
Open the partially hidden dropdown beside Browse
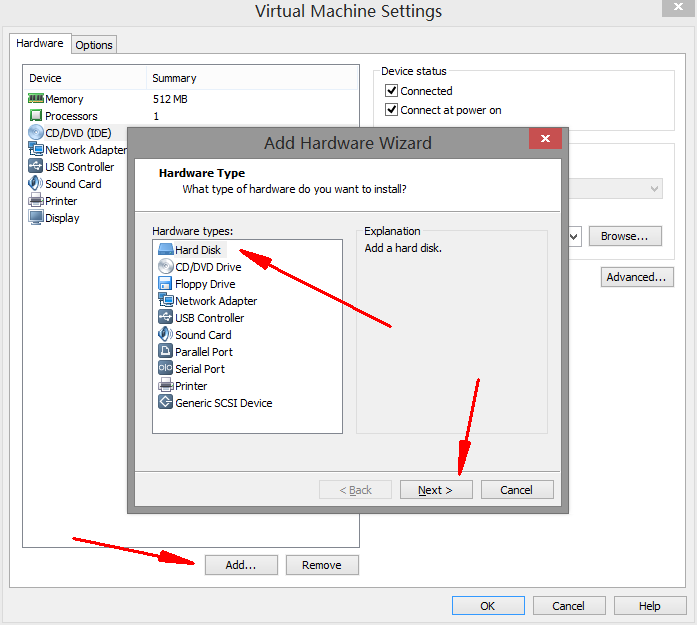pos(574,236)
